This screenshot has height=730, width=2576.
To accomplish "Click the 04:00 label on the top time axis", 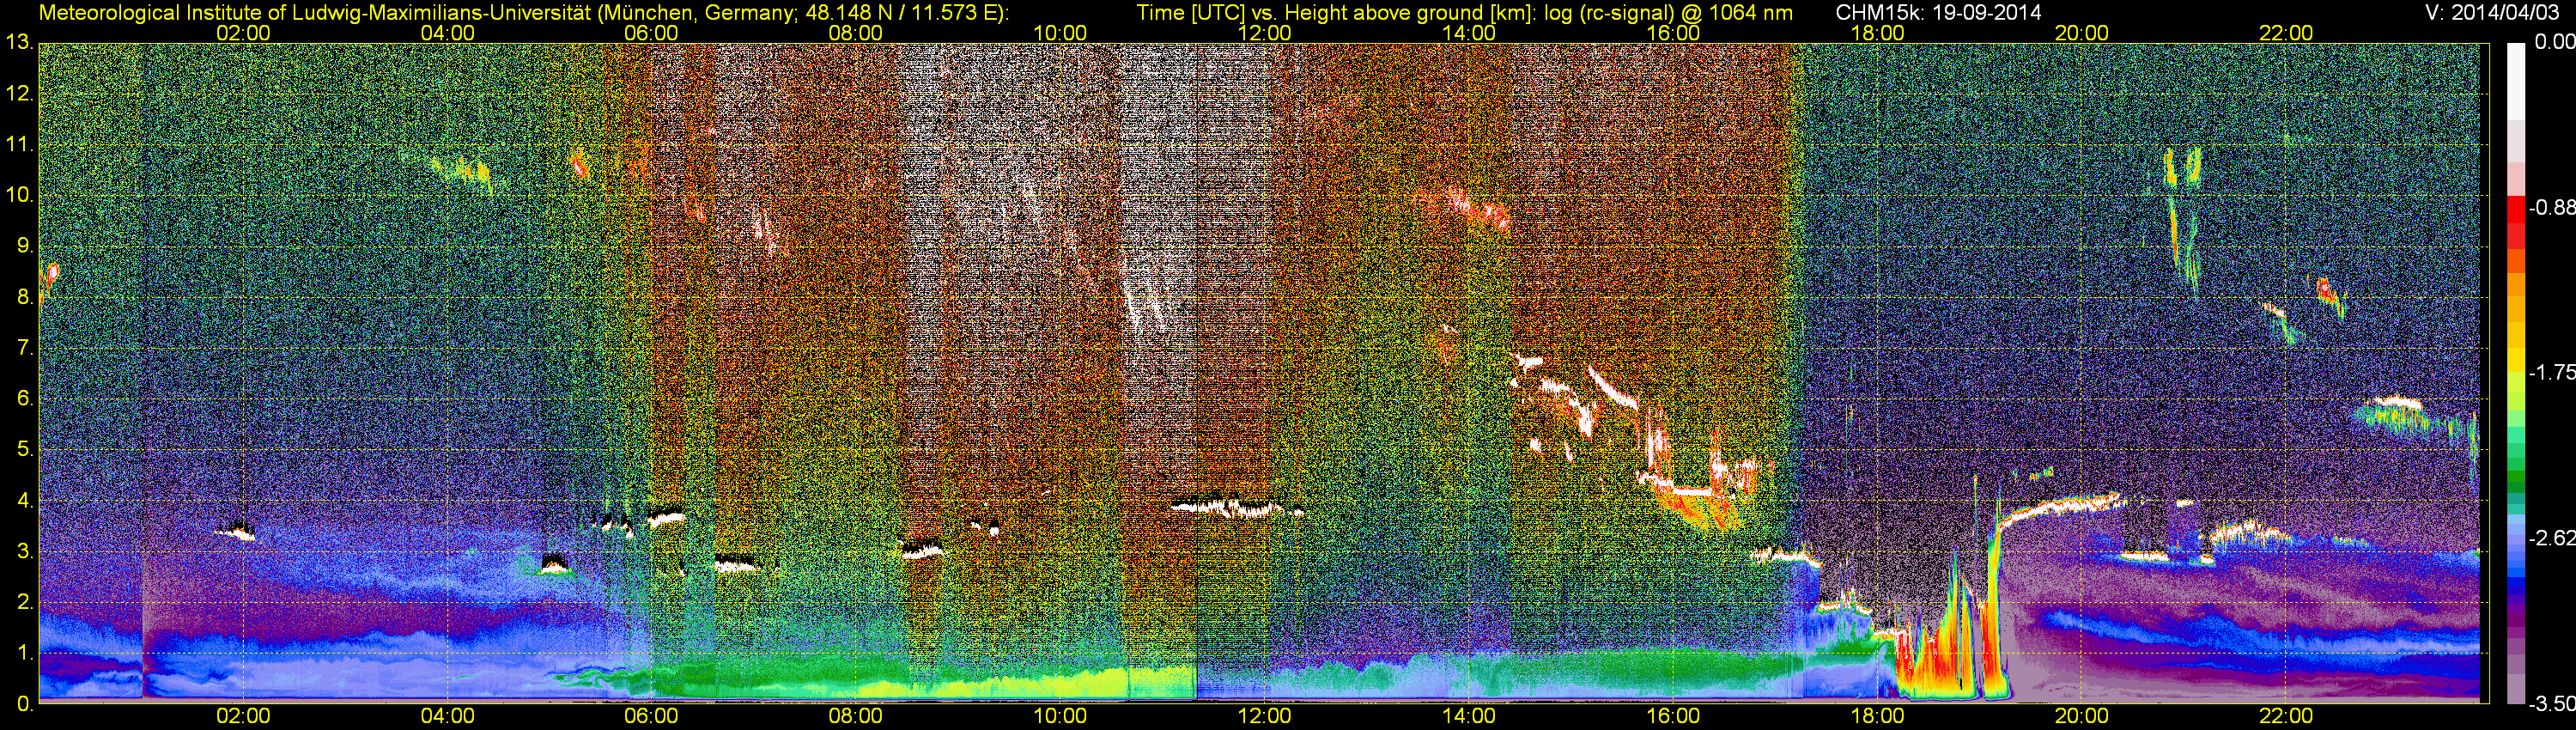I will pyautogui.click(x=447, y=33).
